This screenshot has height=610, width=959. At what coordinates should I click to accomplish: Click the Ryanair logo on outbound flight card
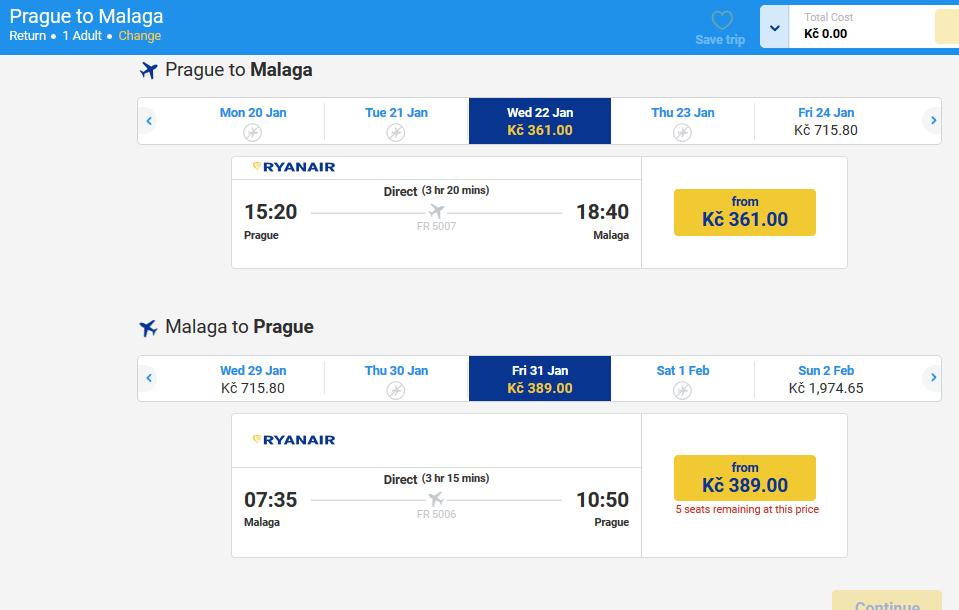click(294, 167)
